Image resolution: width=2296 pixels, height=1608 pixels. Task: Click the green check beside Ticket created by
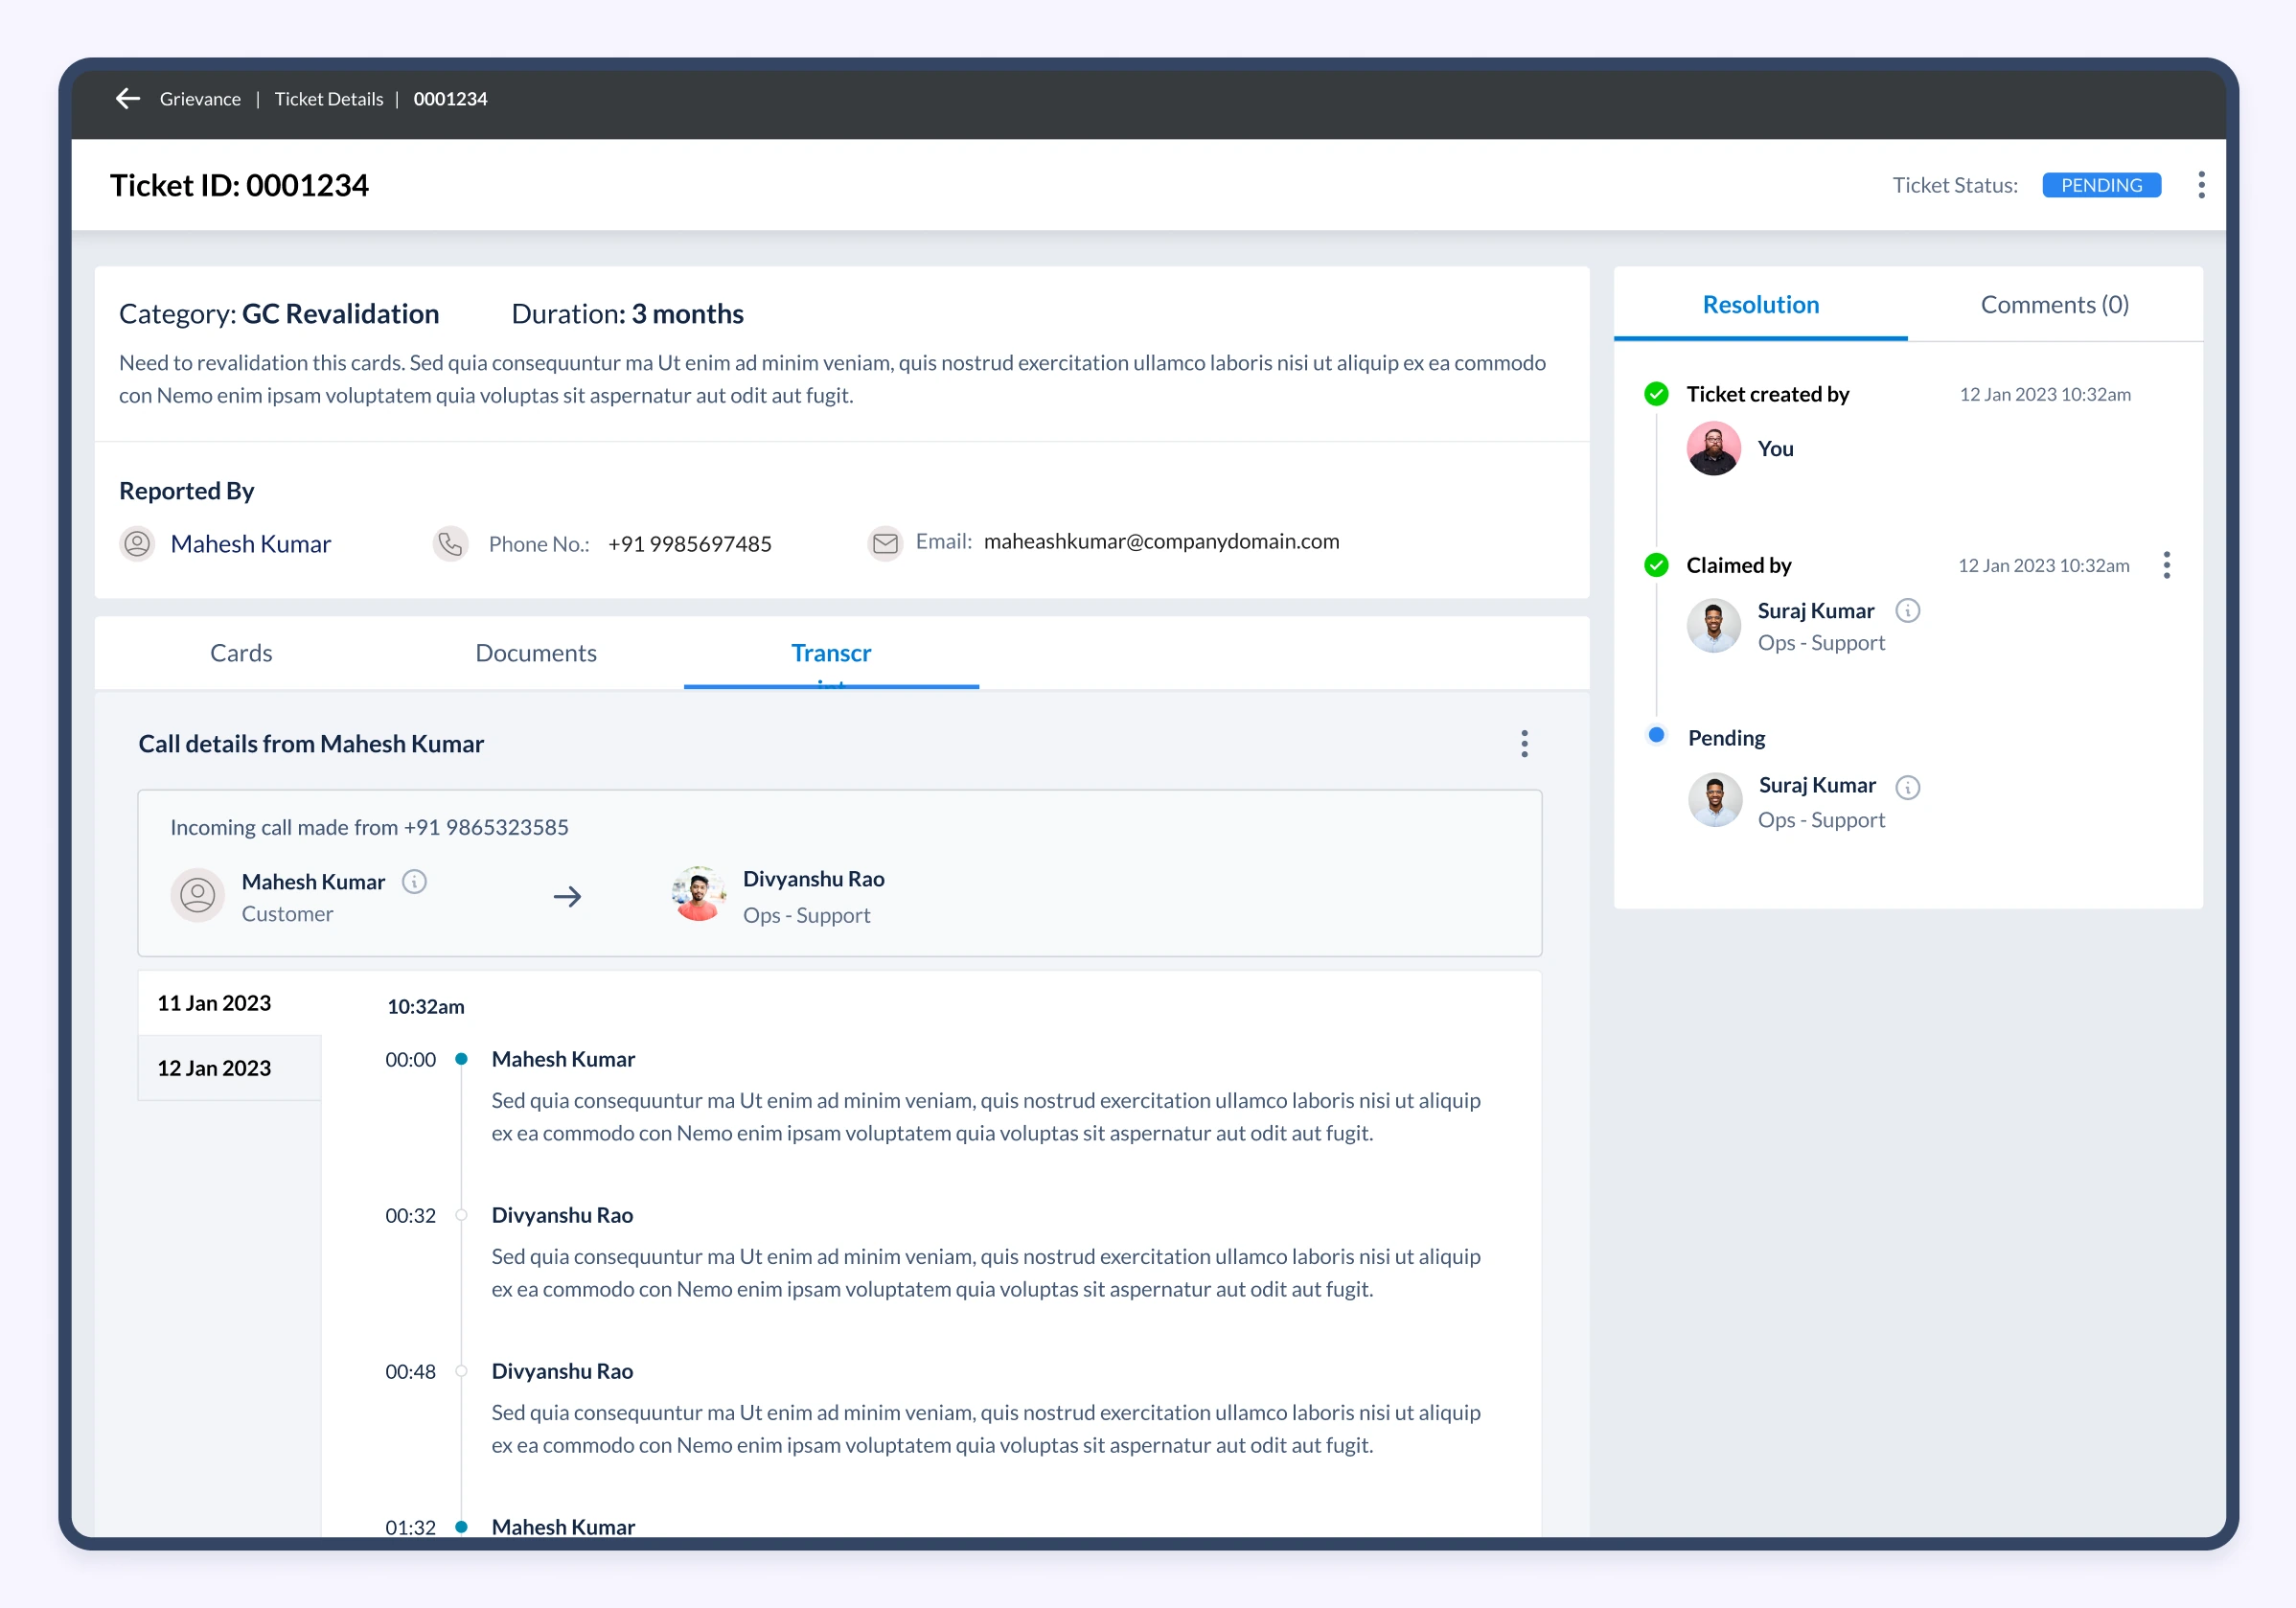click(x=1656, y=394)
